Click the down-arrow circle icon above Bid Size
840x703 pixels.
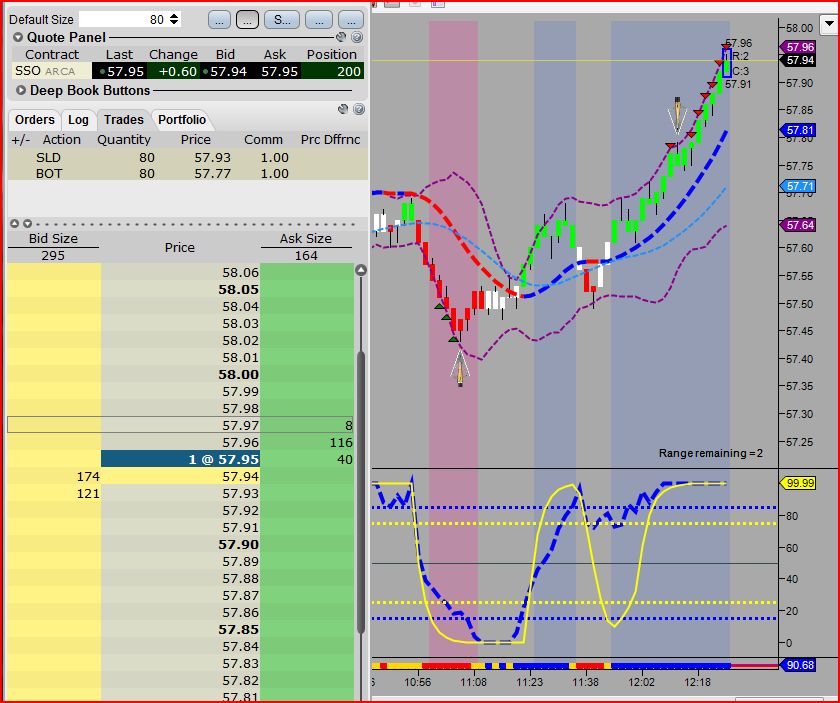coord(27,223)
